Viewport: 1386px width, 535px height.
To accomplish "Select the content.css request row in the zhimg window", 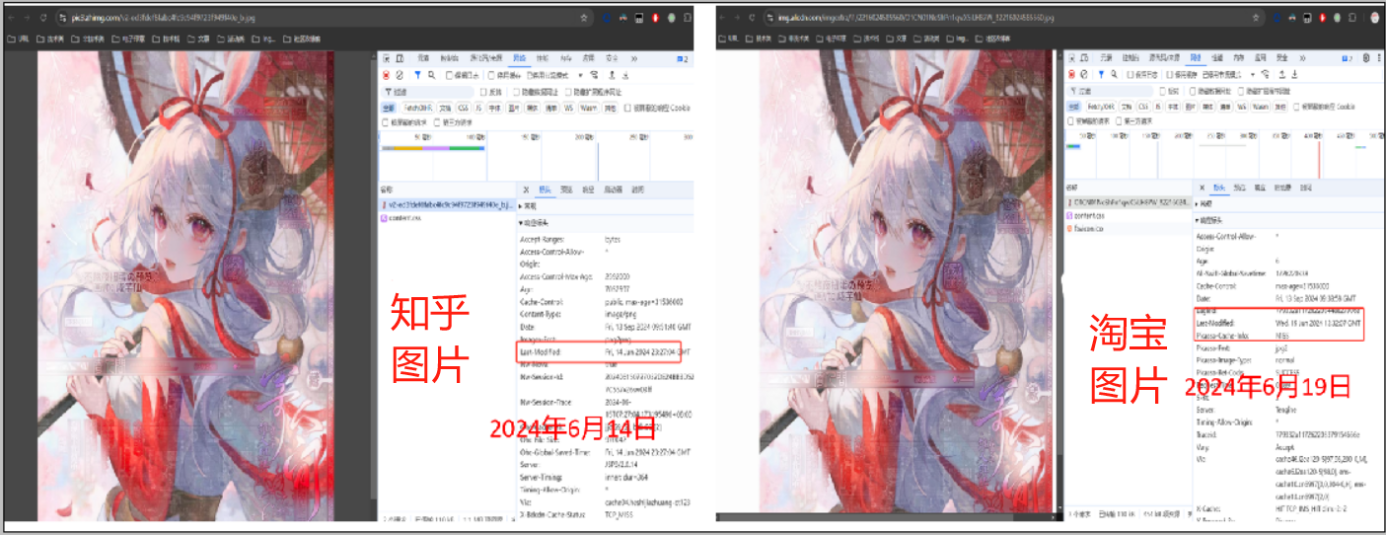I will pyautogui.click(x=448, y=218).
